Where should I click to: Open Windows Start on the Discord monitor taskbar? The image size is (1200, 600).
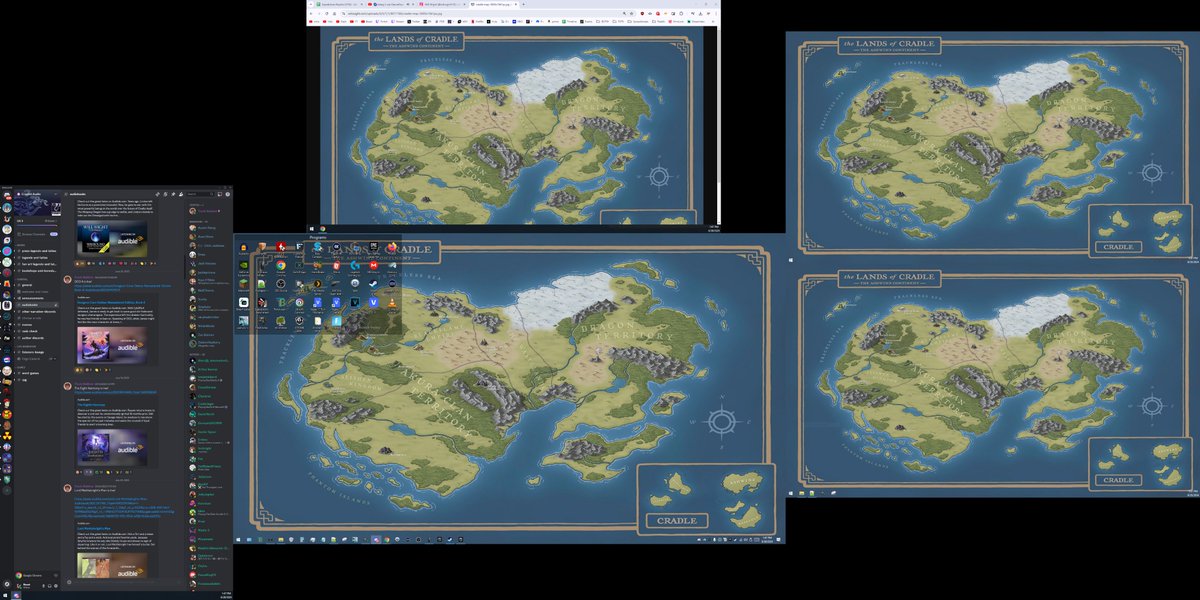pyautogui.click(x=5, y=595)
